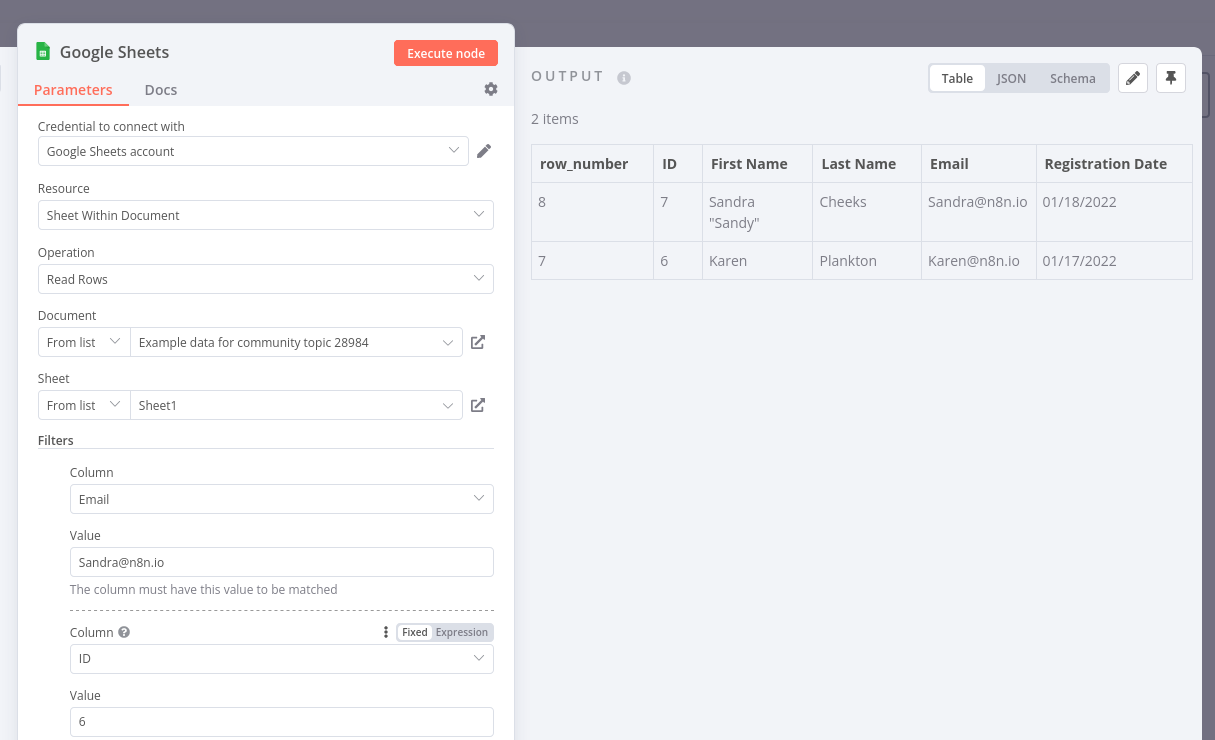The image size is (1215, 740).
Task: Open the Email filter column dropdown
Action: (281, 499)
